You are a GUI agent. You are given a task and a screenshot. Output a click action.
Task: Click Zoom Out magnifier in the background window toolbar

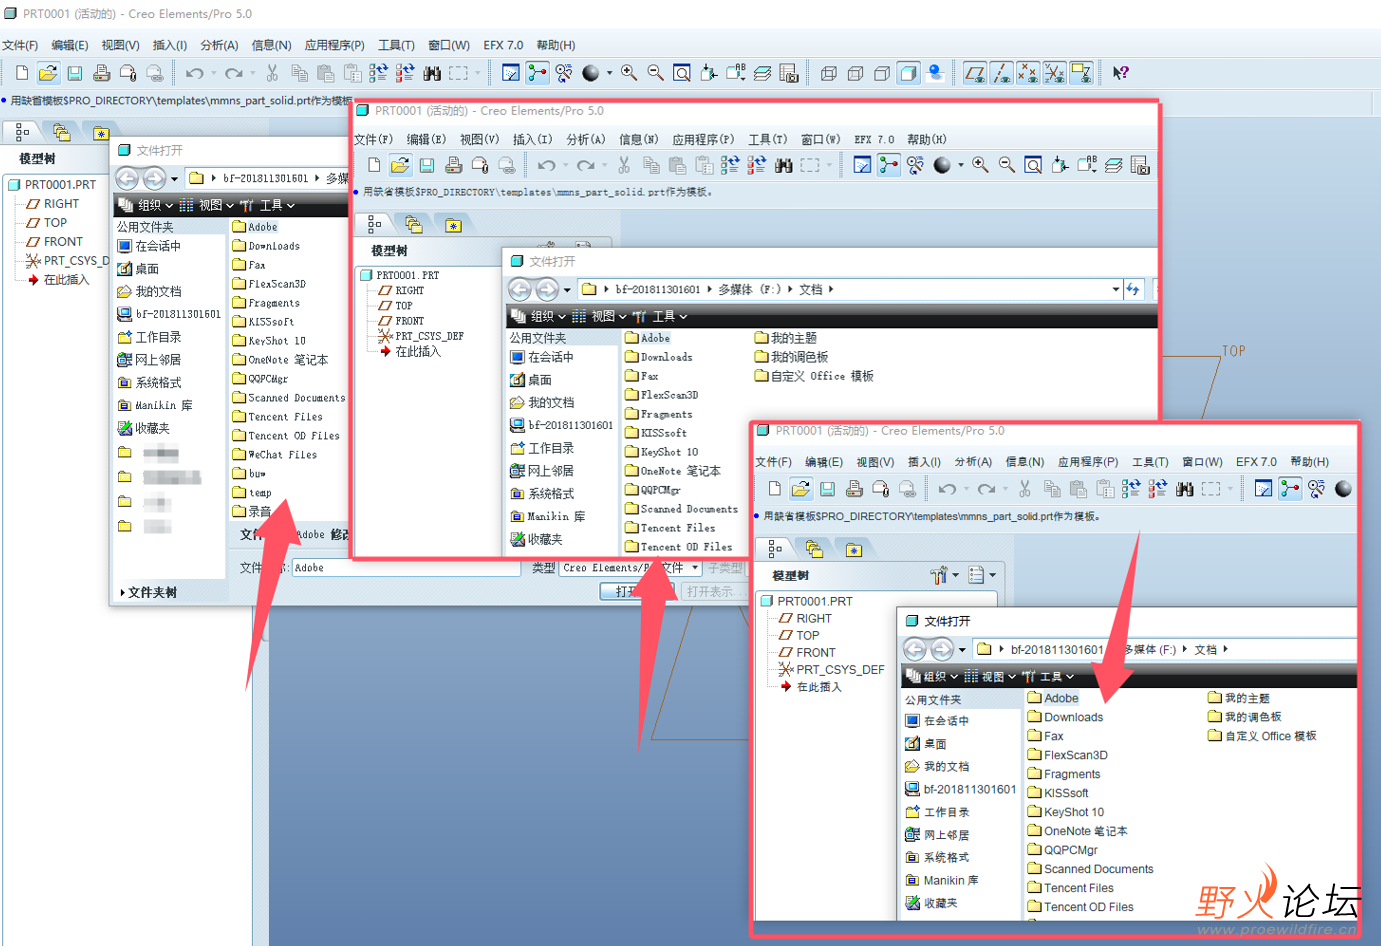pyautogui.click(x=655, y=73)
